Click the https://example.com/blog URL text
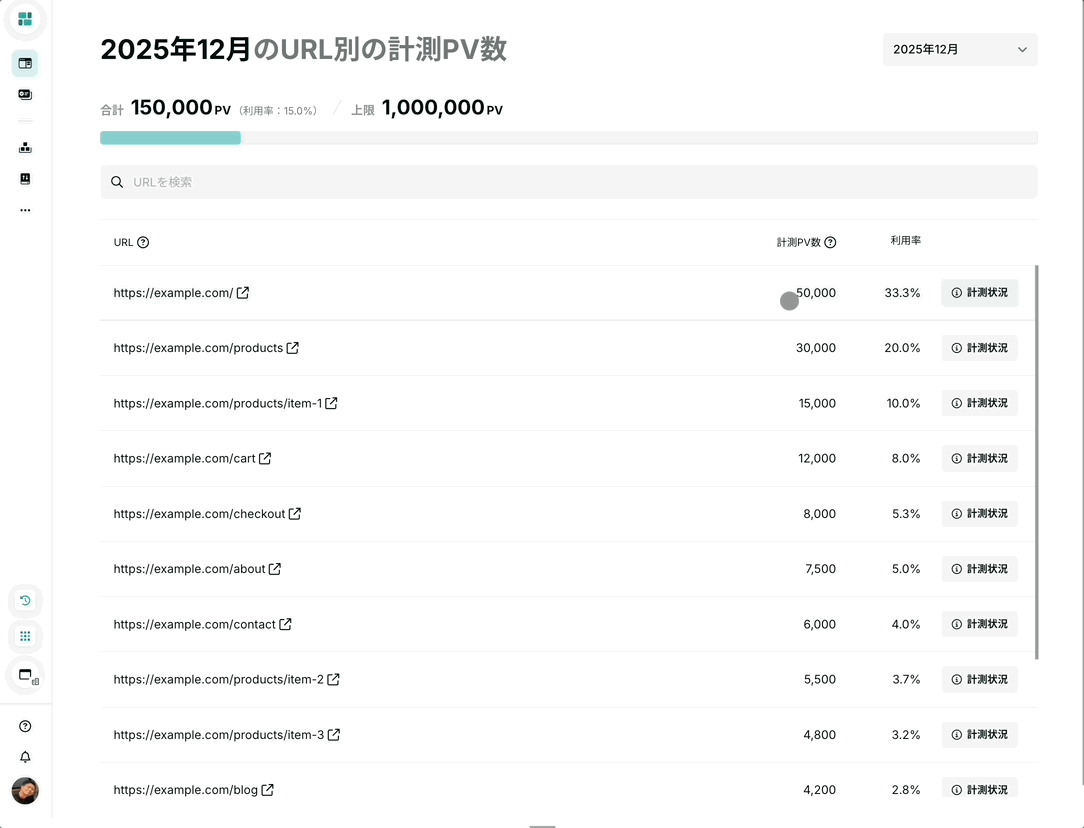The width and height of the screenshot is (1084, 828). coord(185,790)
